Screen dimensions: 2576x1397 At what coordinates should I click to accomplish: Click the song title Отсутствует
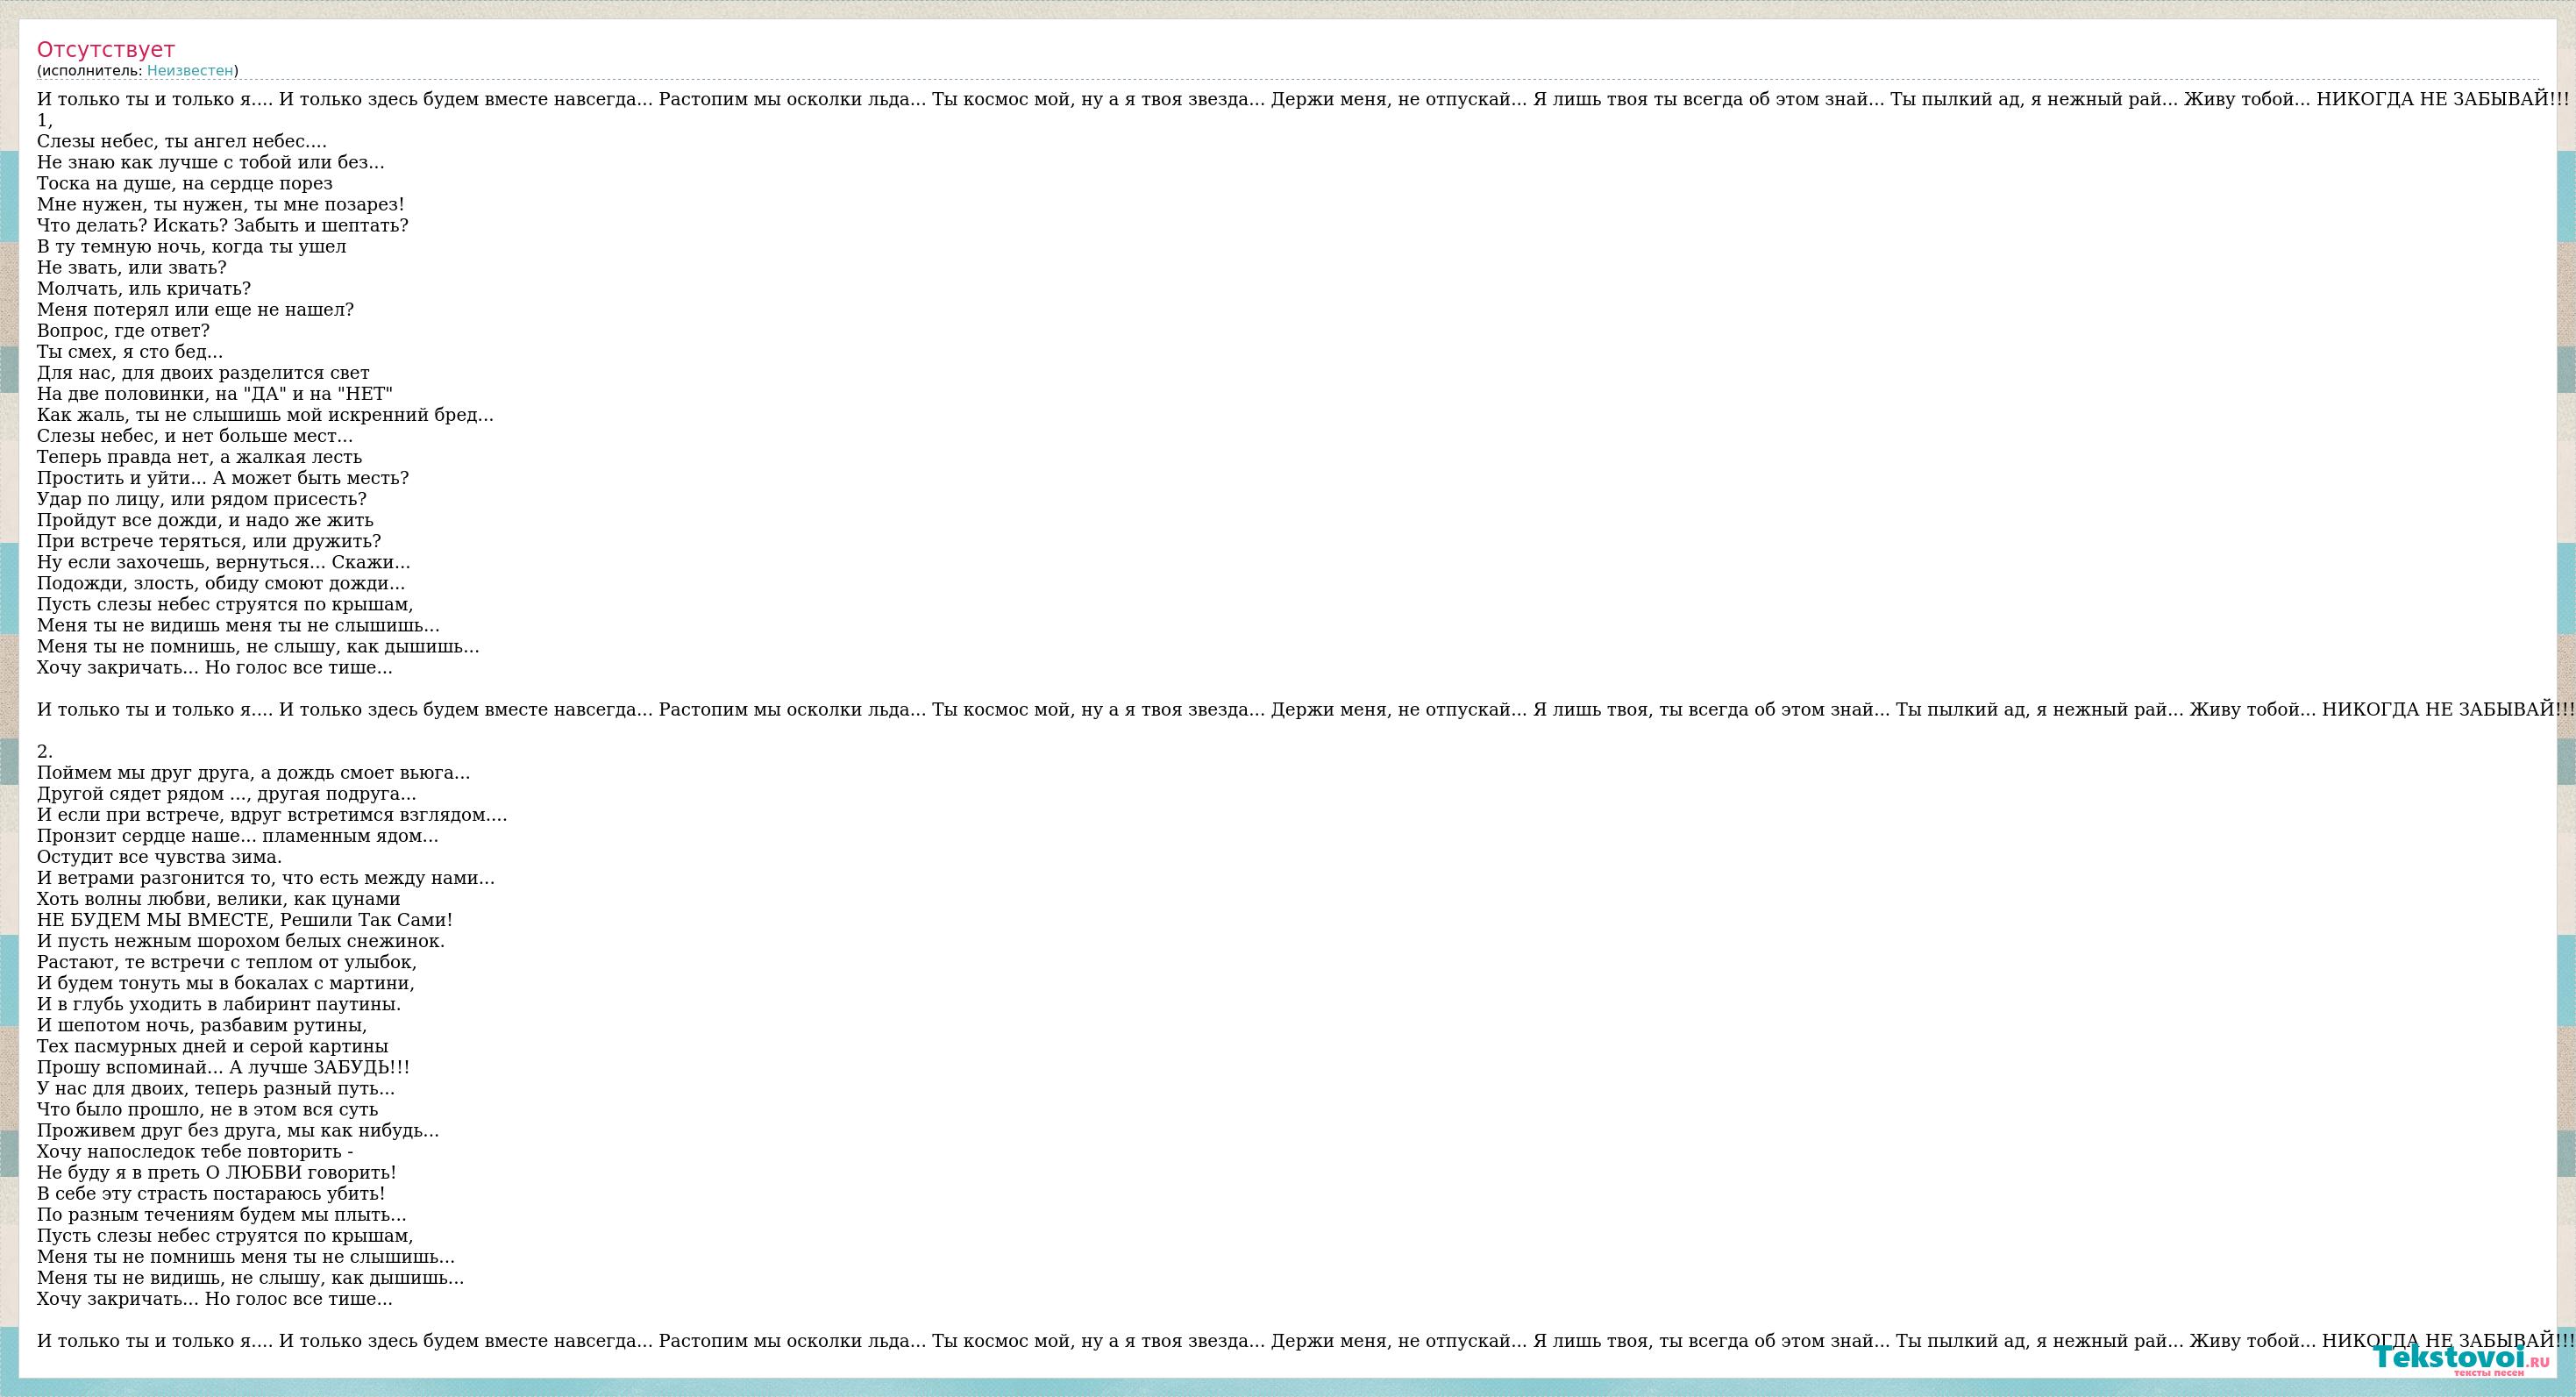[x=106, y=49]
